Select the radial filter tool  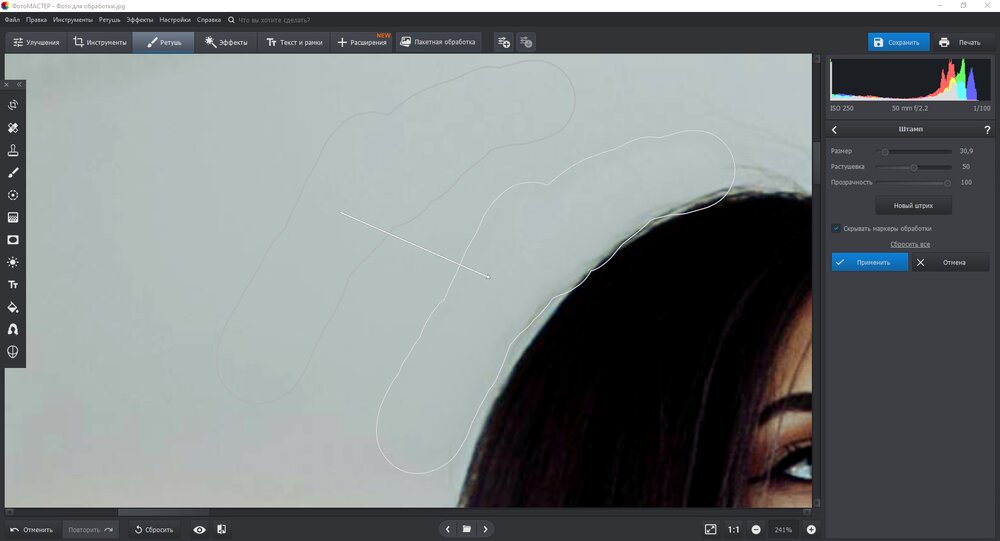pyautogui.click(x=13, y=195)
